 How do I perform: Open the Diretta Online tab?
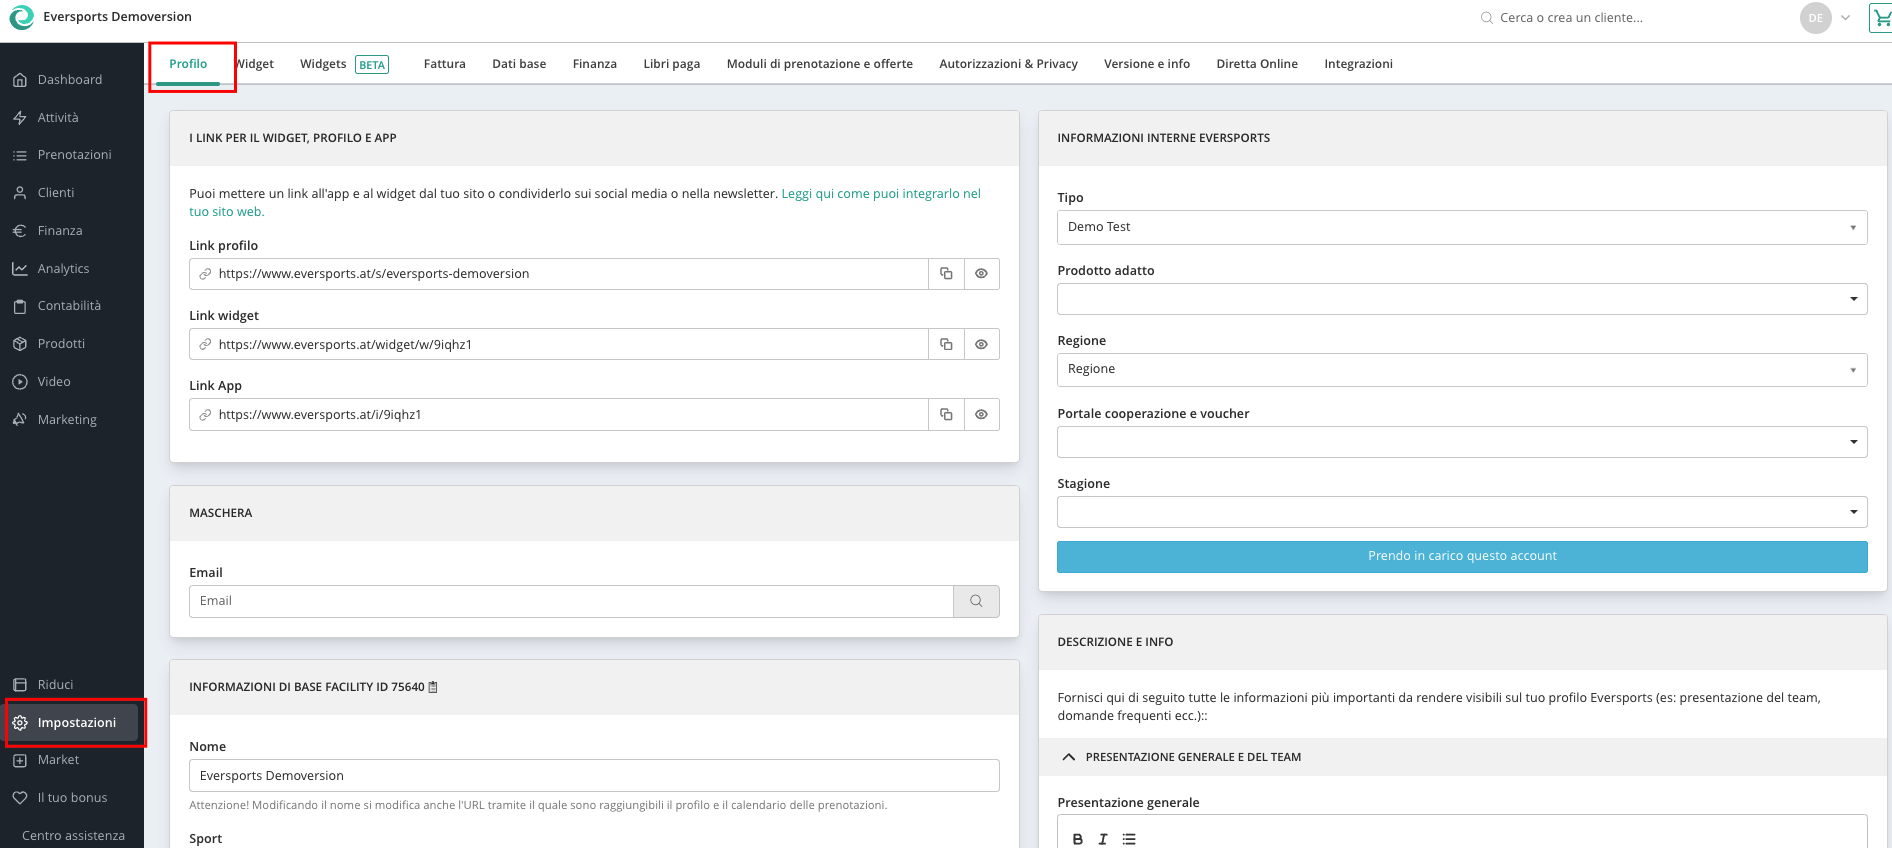[x=1256, y=64]
